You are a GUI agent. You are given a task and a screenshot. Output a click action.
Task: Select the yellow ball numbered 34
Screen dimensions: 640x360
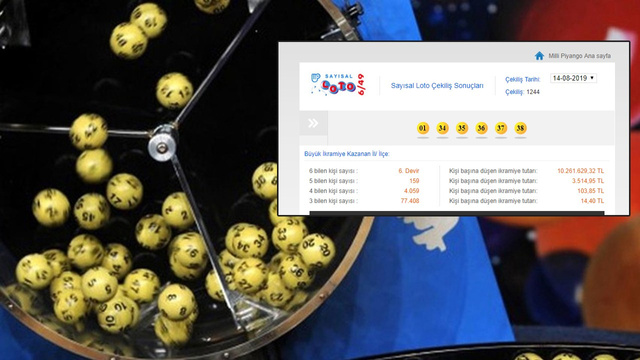[442, 128]
